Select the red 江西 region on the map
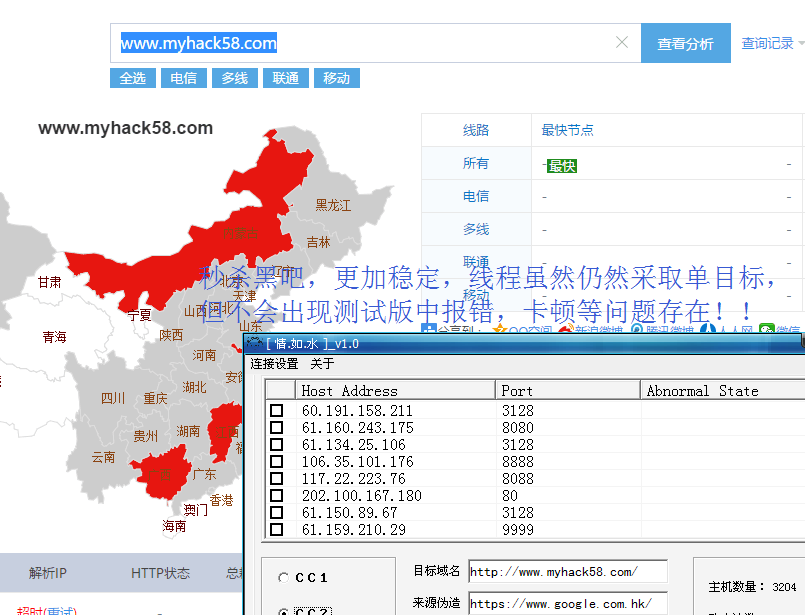Screen dimensions: 805x615 226,432
